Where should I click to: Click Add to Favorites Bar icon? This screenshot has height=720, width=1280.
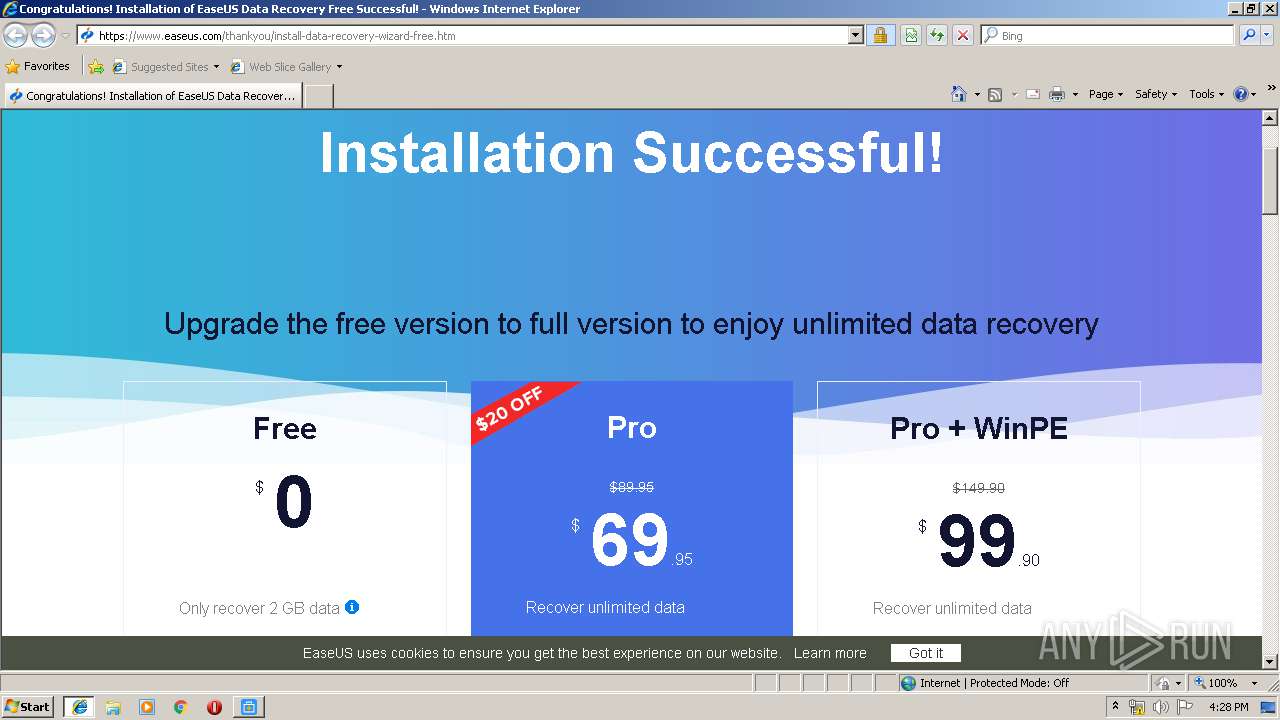[96, 67]
